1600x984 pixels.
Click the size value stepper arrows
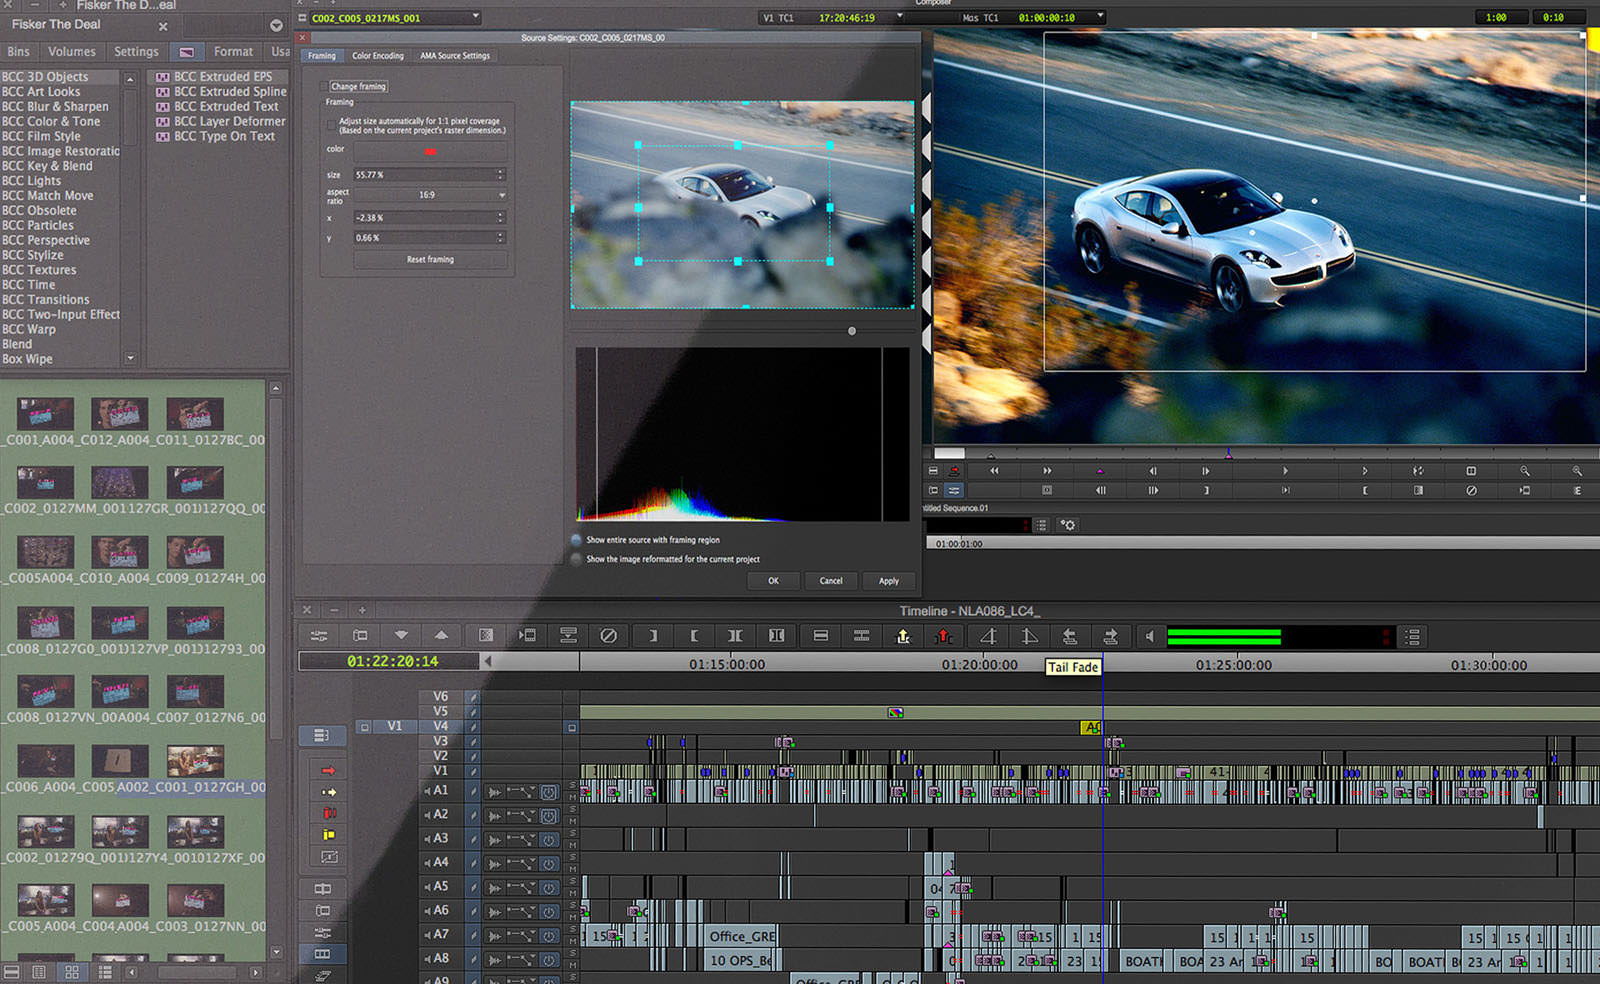click(501, 175)
